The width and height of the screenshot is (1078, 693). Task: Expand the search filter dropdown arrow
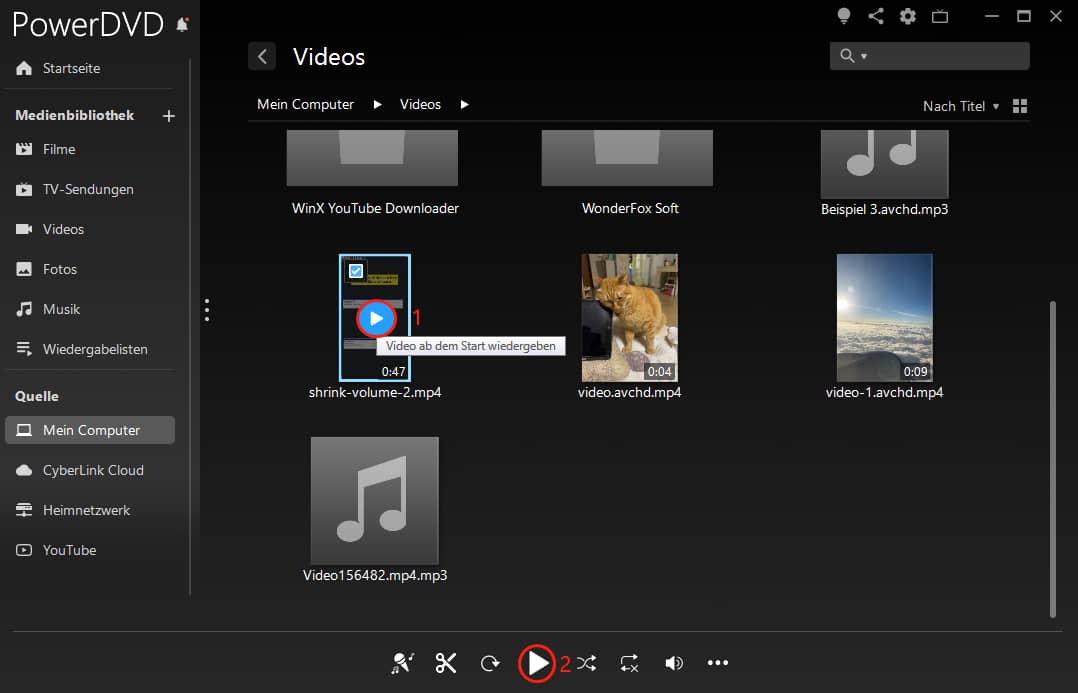pos(862,55)
